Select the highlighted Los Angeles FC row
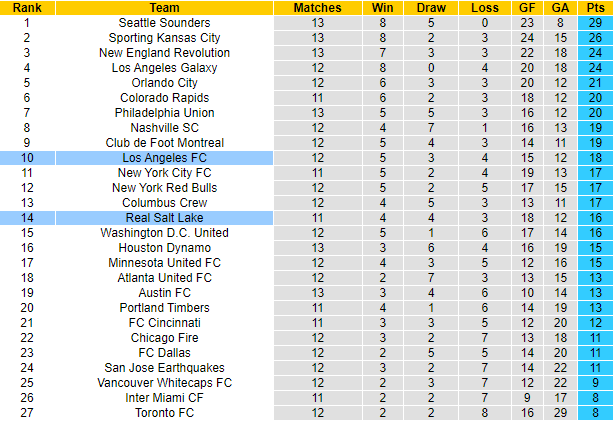This screenshot has height=422, width=613. coord(164,158)
